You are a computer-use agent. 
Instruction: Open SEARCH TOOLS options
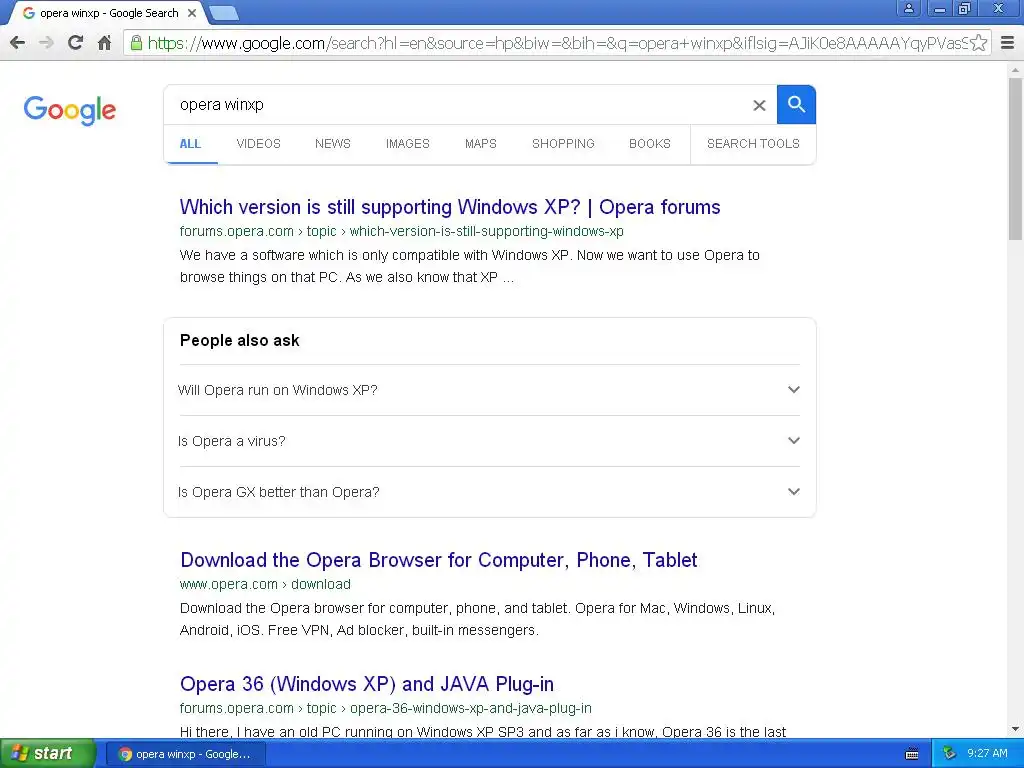pos(753,144)
